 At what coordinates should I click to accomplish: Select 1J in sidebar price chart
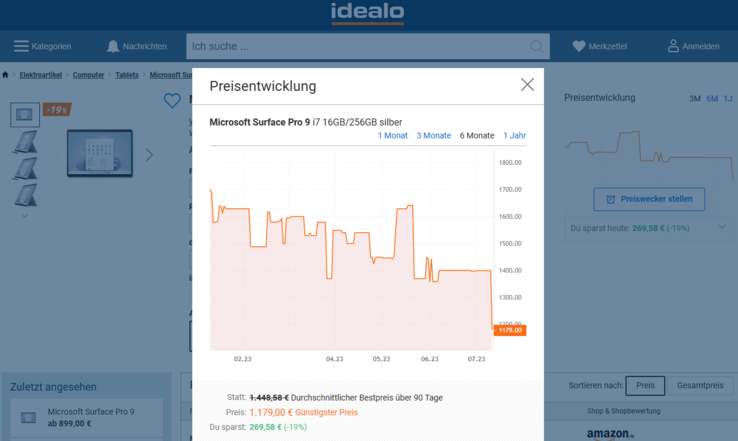tap(728, 99)
